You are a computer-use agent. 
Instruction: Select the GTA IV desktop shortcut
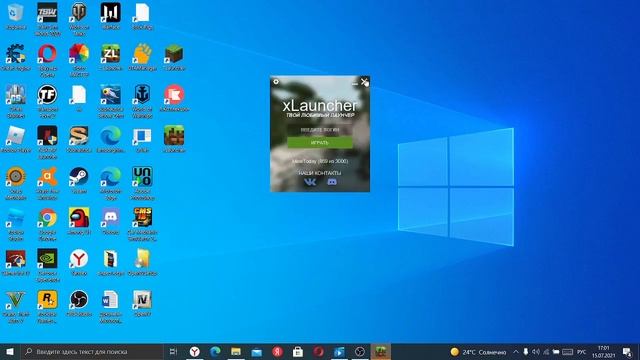[142, 303]
